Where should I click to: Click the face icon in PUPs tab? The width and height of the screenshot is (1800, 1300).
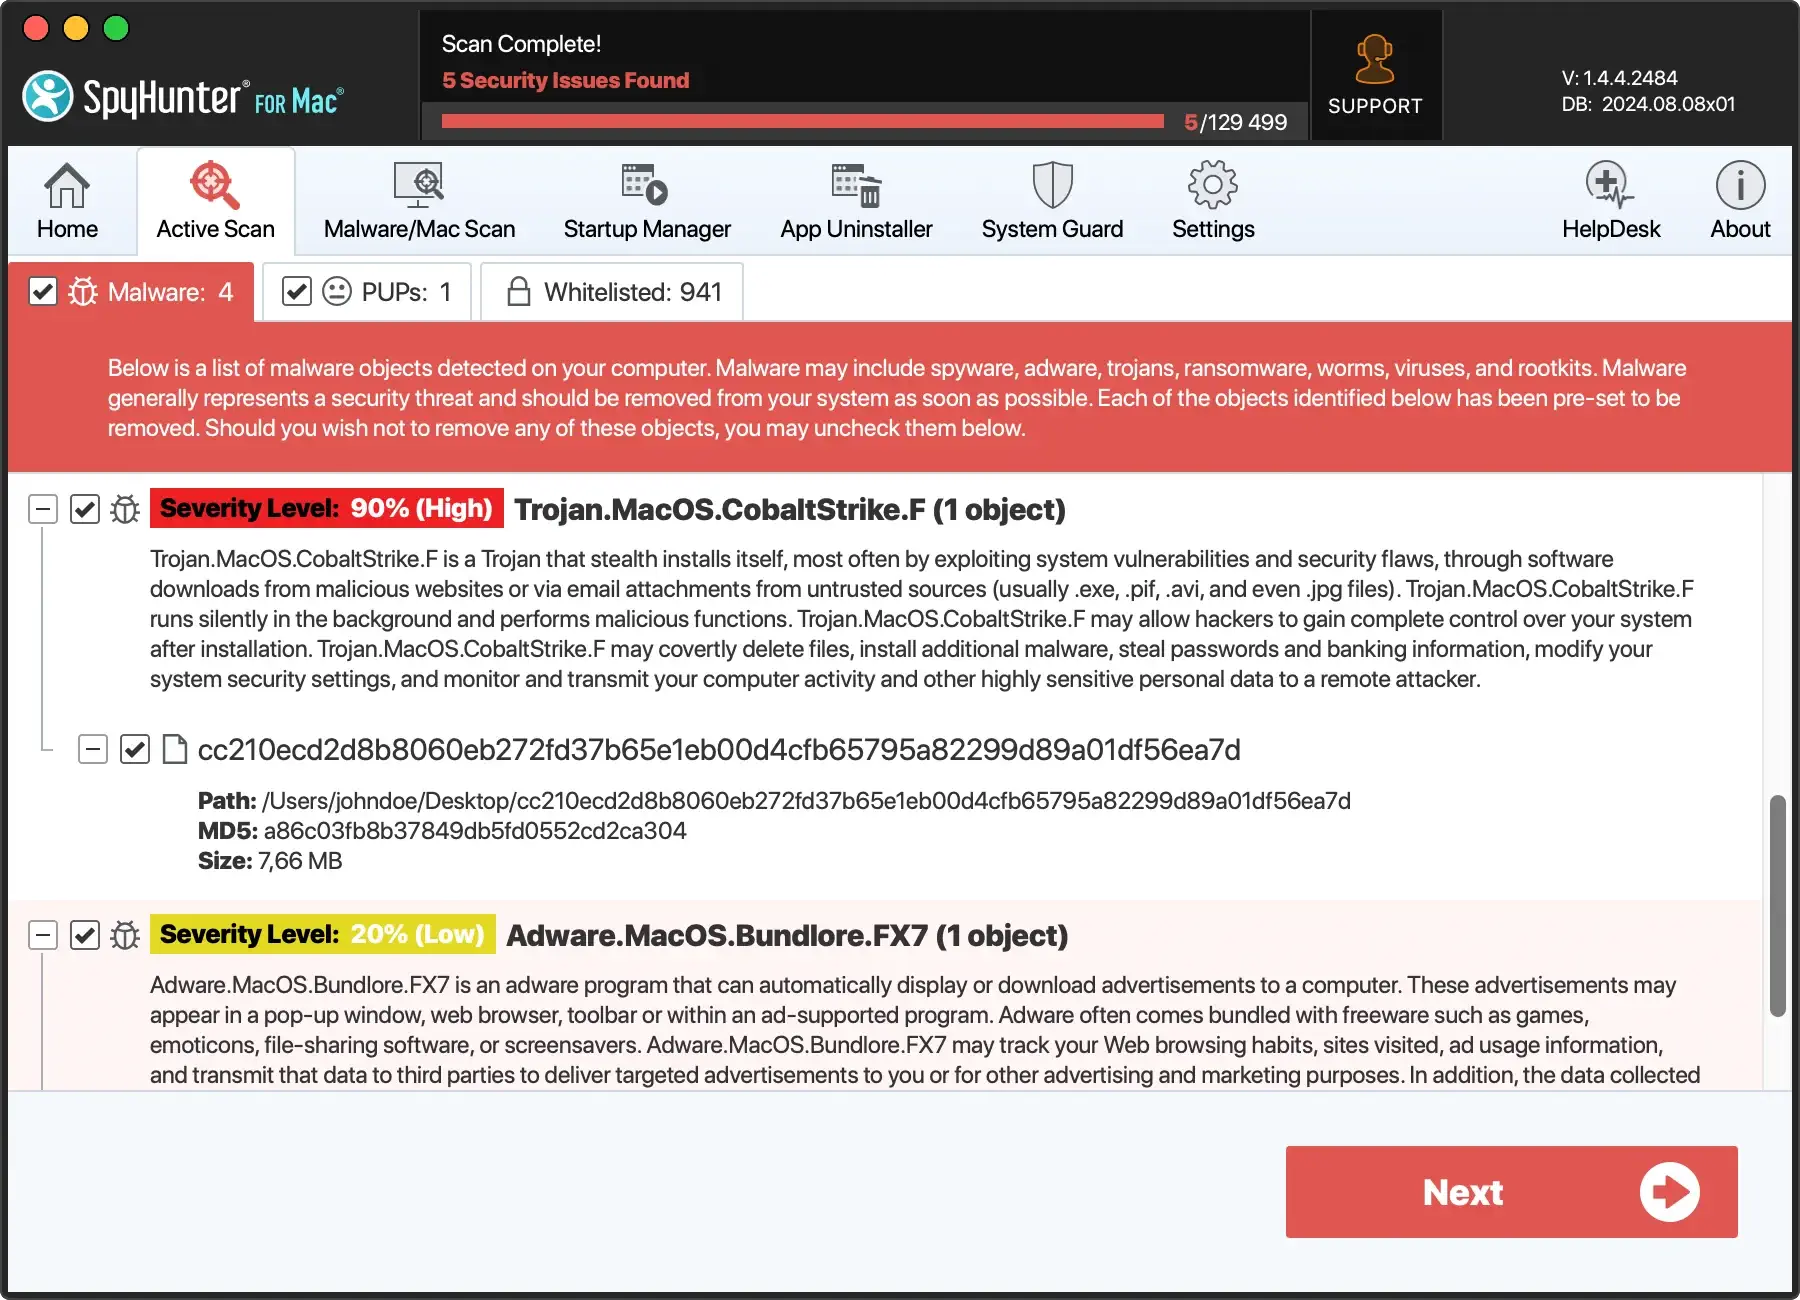(337, 292)
